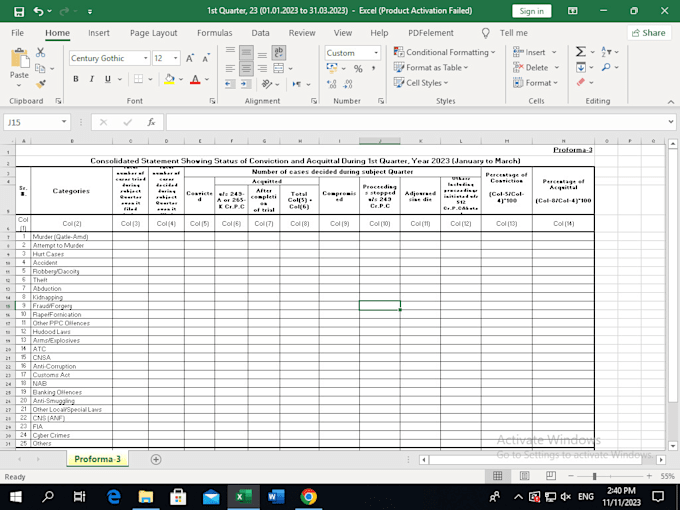Click the Format cells button
Screen dimensions: 680x510
536,82
